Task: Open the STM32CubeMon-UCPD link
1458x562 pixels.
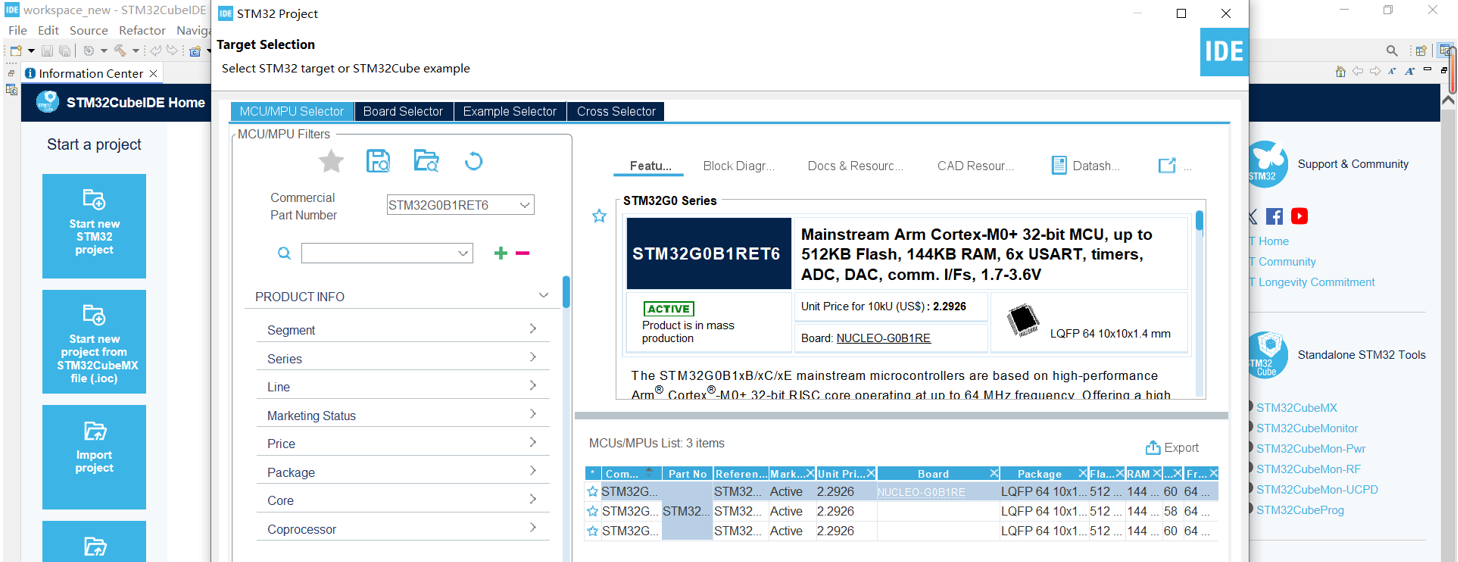Action: [x=1317, y=490]
